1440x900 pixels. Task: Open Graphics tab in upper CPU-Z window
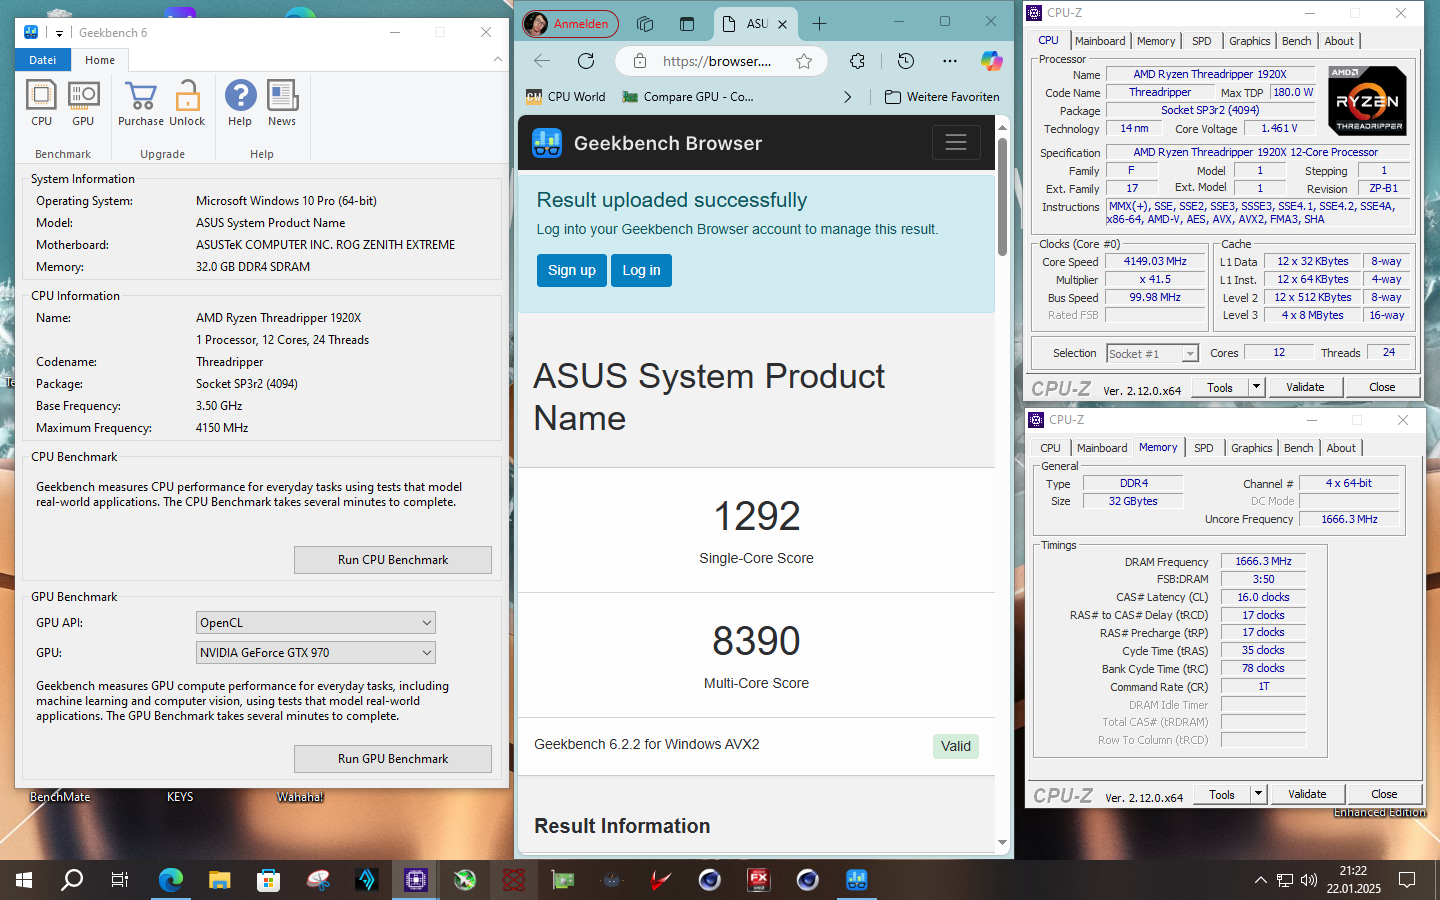pyautogui.click(x=1250, y=41)
